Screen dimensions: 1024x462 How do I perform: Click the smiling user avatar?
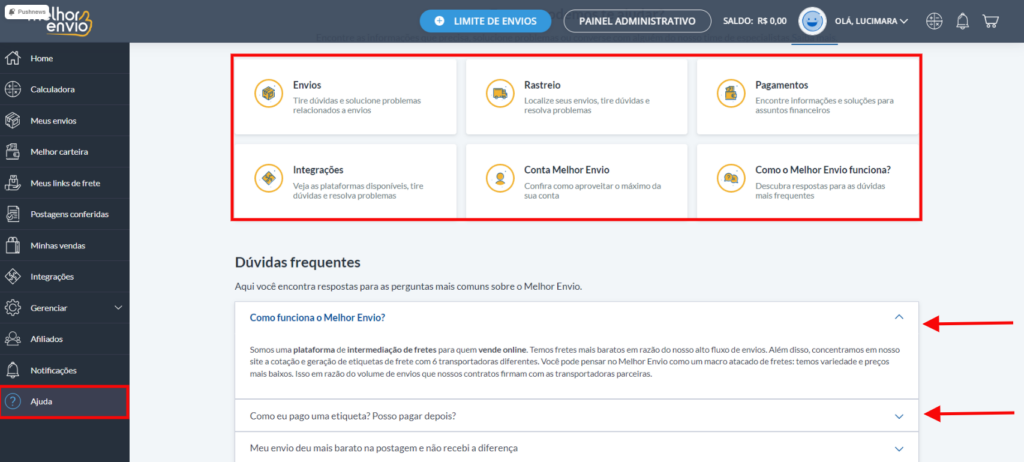point(813,21)
